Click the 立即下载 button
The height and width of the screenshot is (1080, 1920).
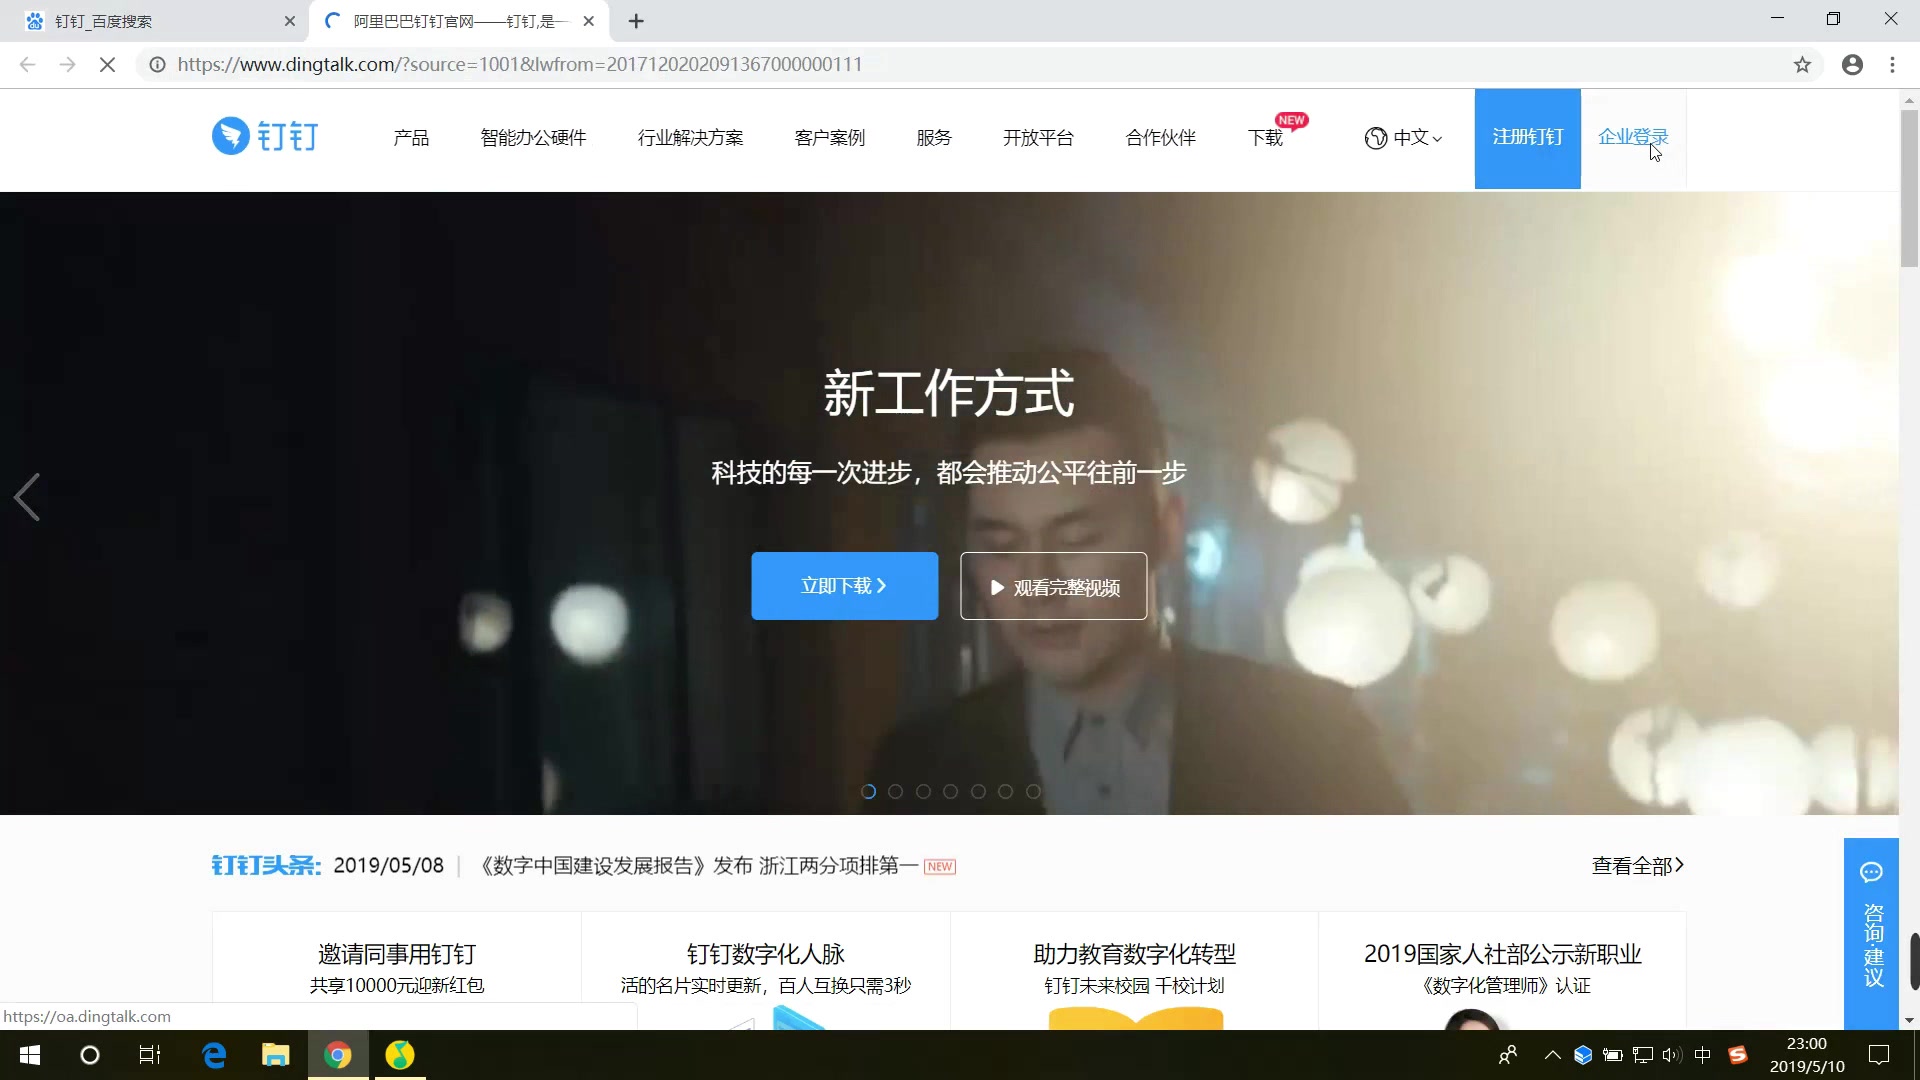(x=844, y=586)
